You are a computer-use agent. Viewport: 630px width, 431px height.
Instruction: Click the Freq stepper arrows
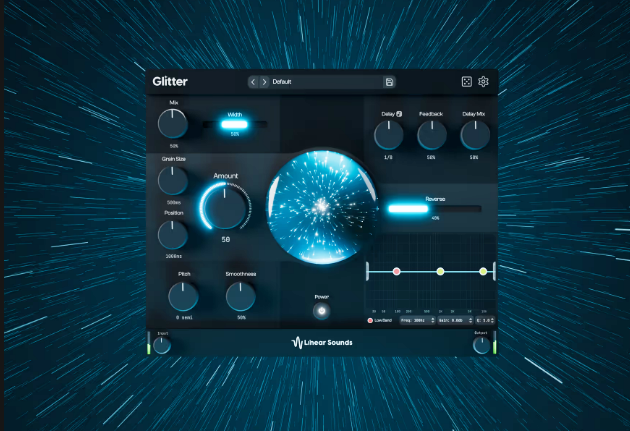pos(433,321)
